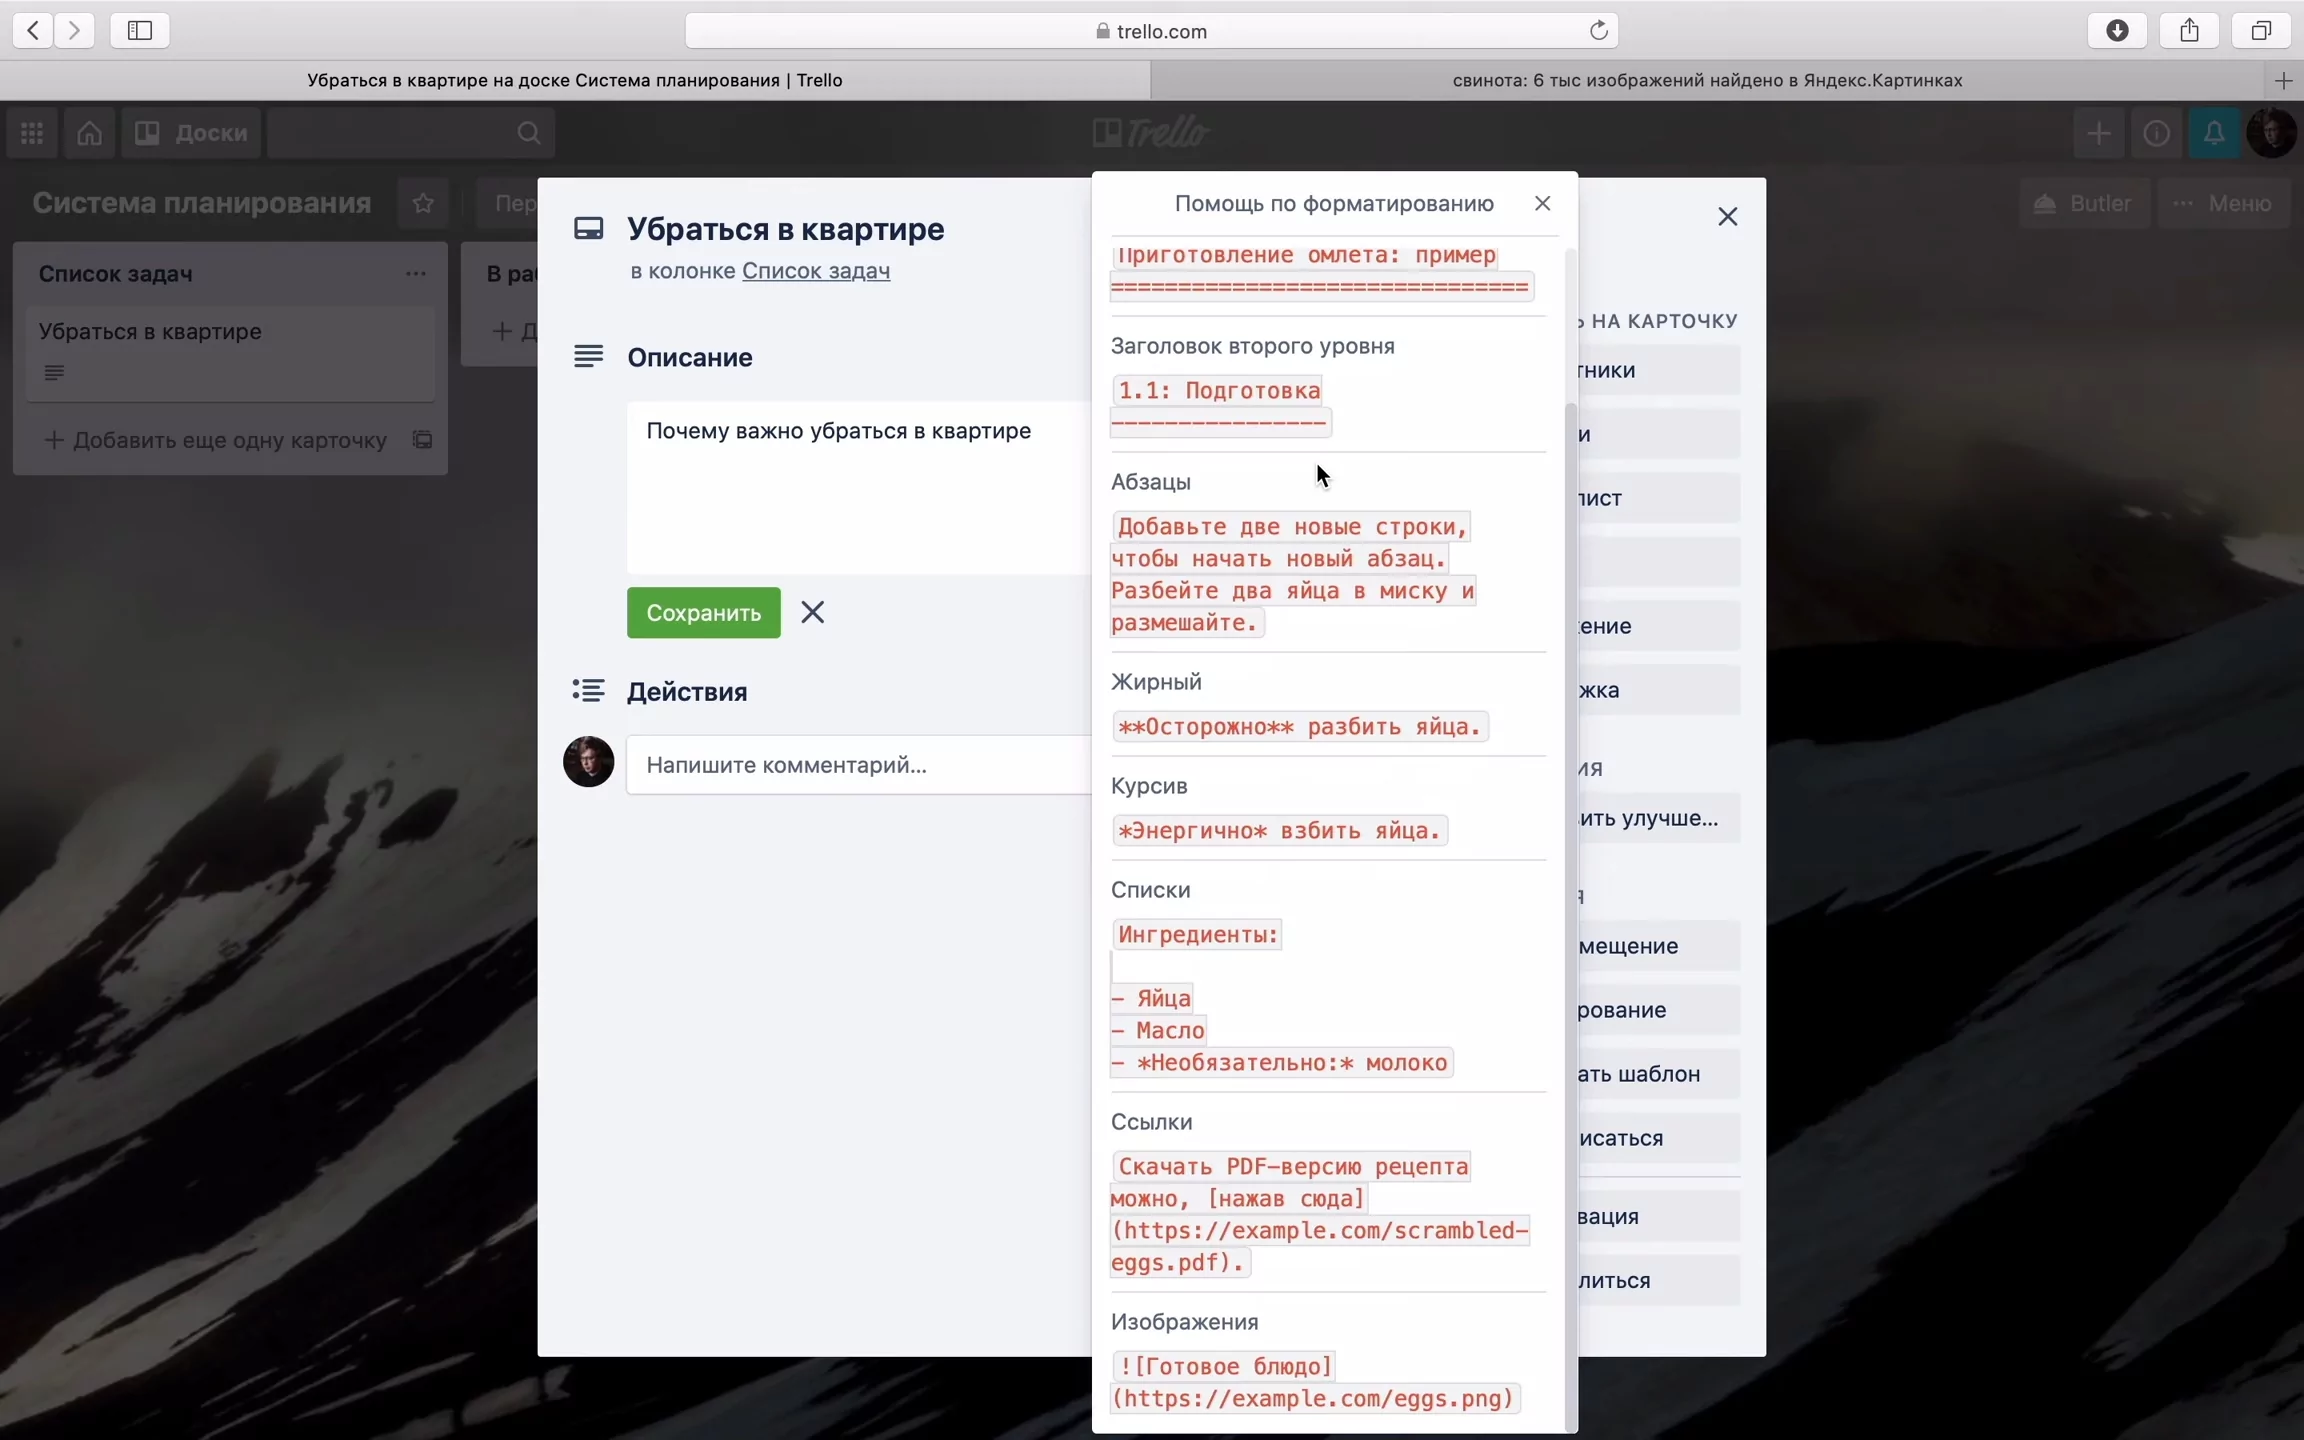Click the Действия section heading
The image size is (2304, 1440).
point(686,691)
